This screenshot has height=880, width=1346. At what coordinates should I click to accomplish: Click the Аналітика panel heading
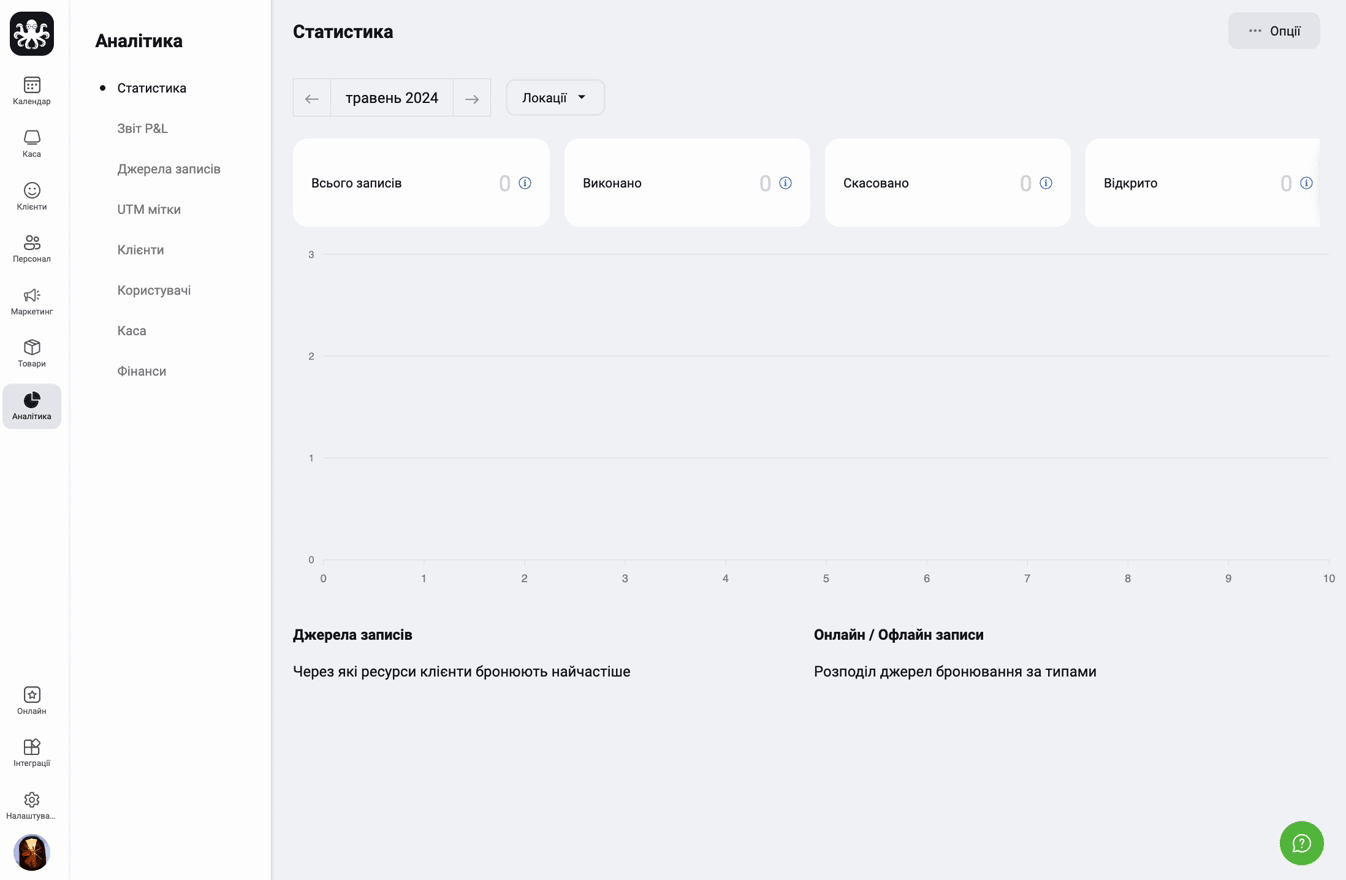pos(139,41)
